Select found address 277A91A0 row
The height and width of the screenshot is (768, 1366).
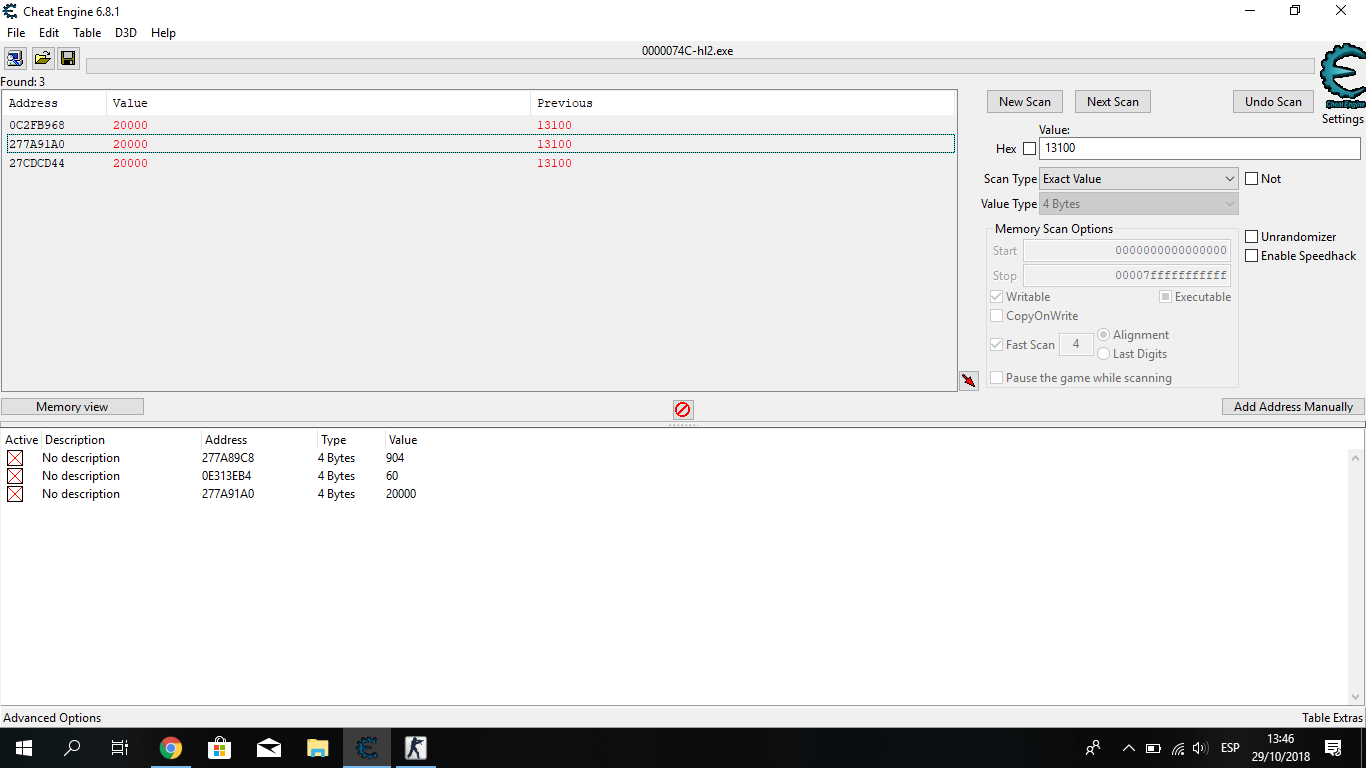pos(480,144)
